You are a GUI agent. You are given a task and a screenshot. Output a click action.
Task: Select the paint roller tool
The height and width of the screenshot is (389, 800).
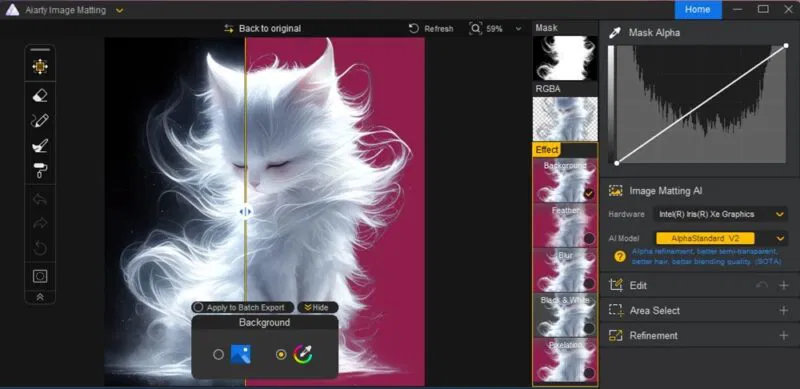pos(40,171)
